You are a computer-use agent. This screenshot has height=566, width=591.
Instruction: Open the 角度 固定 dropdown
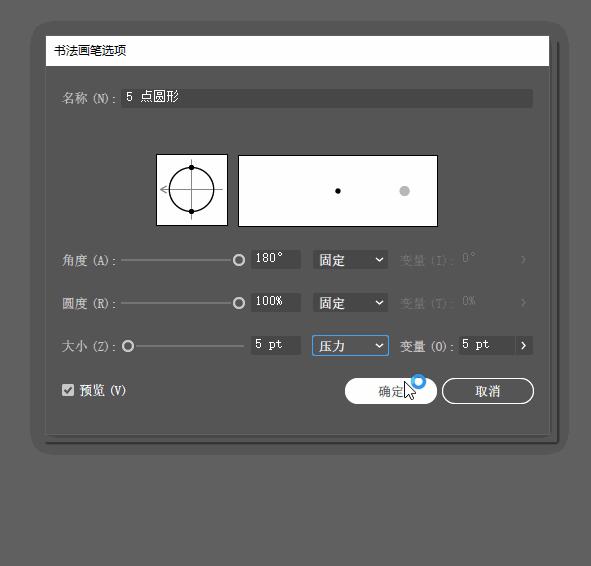coord(350,260)
